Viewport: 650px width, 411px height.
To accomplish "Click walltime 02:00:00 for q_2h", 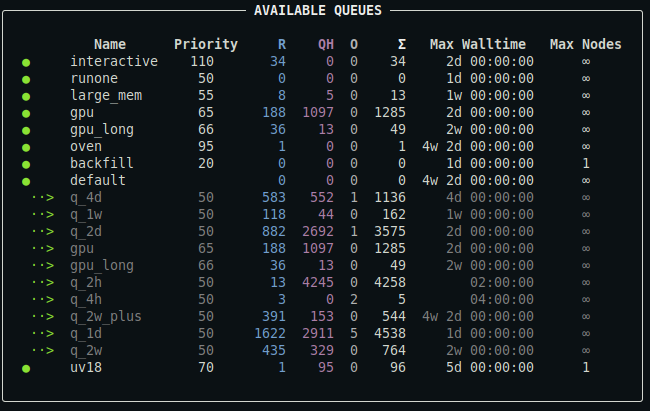I will [x=502, y=282].
